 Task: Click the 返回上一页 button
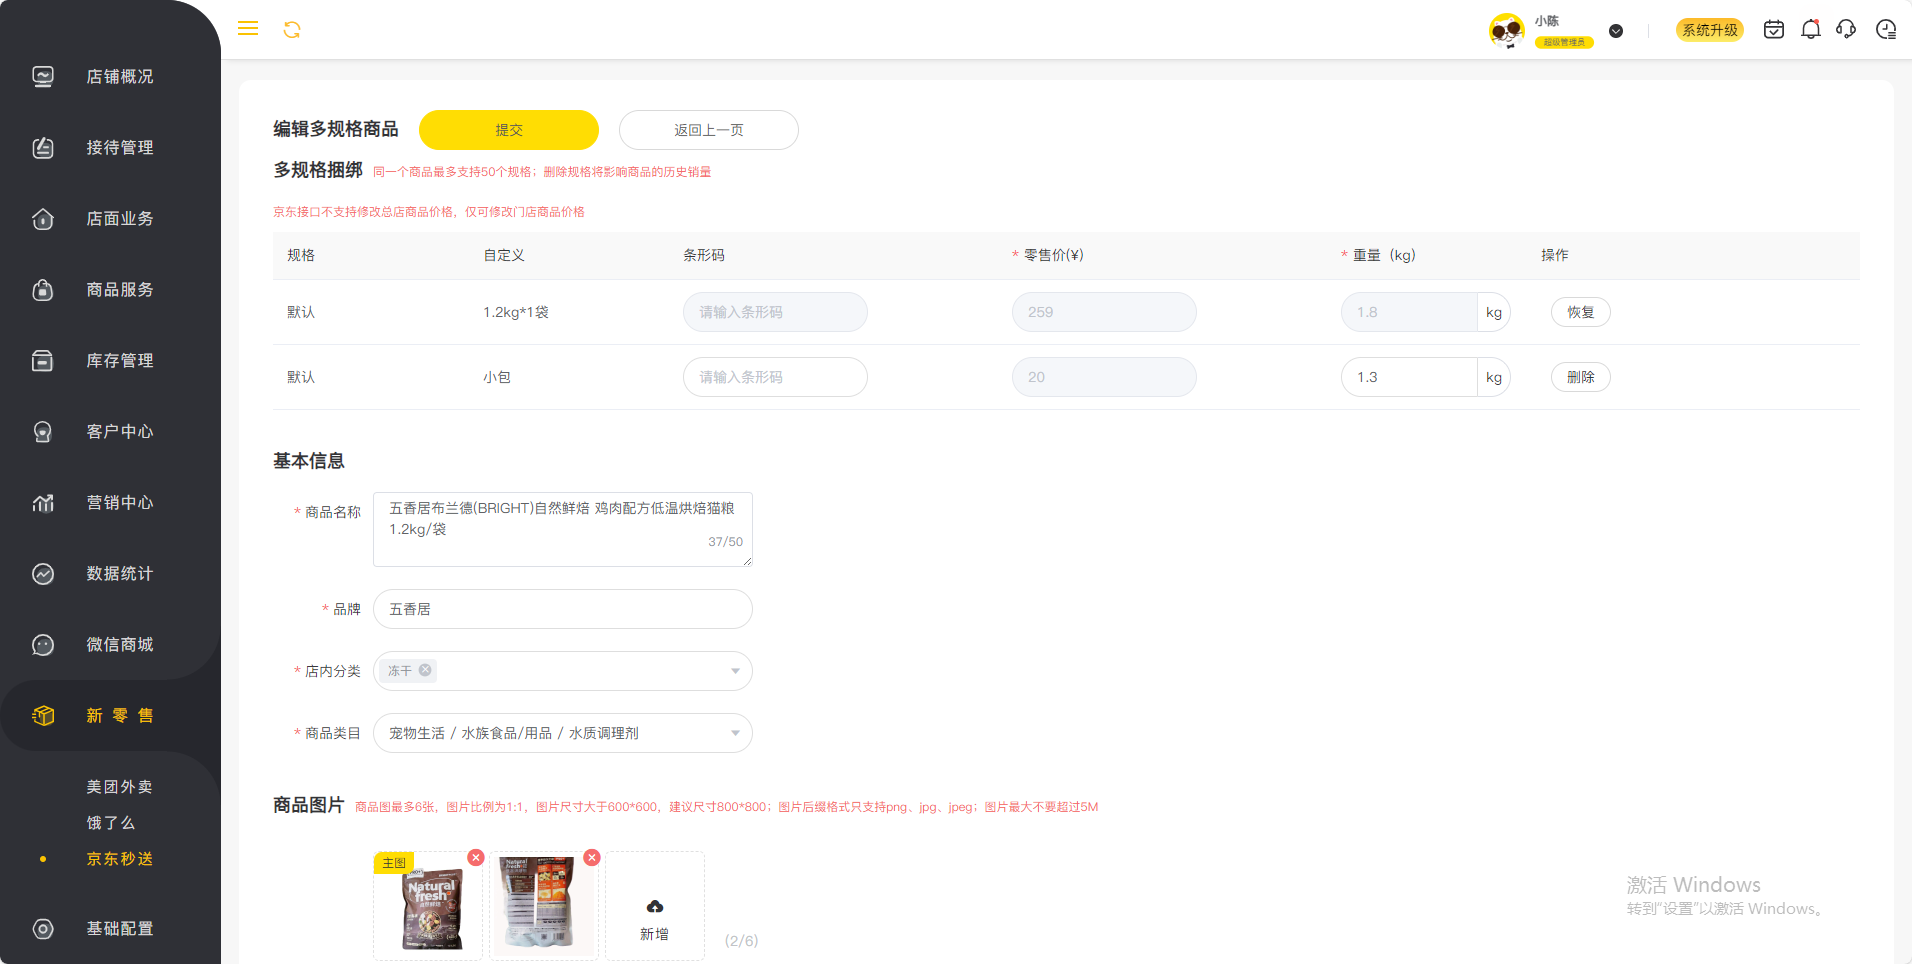click(x=708, y=130)
